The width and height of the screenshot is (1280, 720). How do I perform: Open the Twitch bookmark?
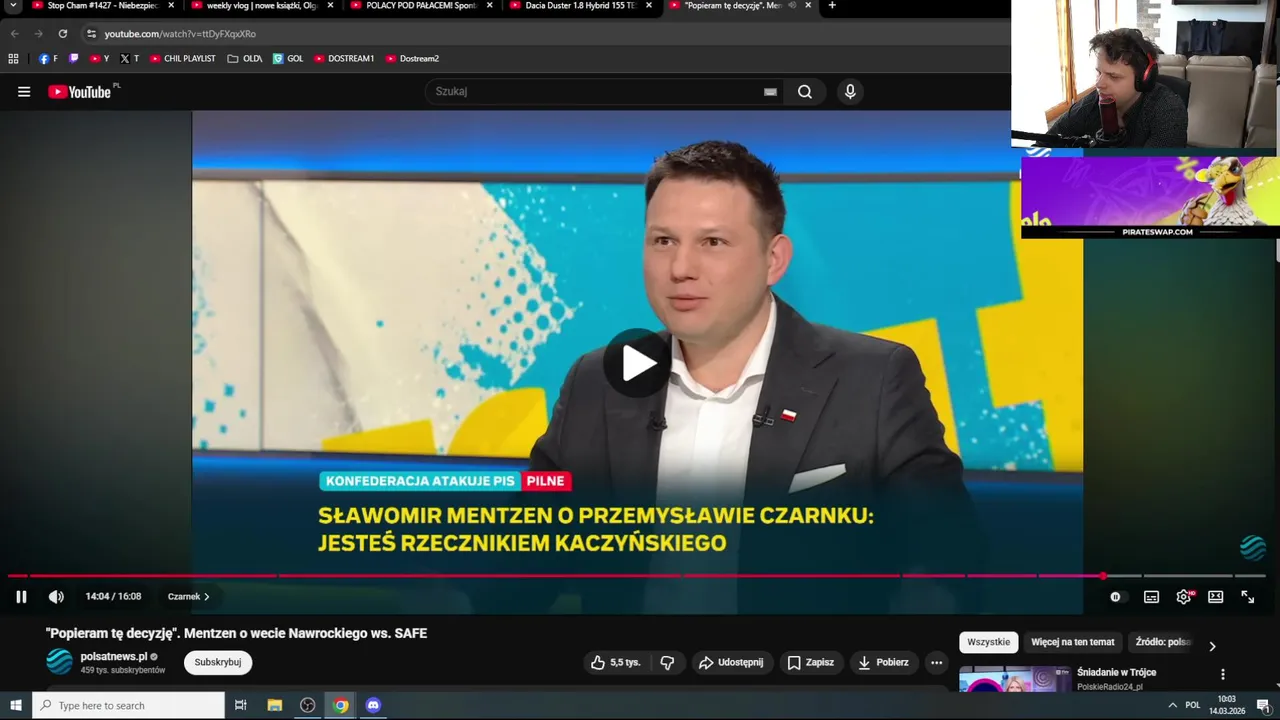tap(74, 59)
